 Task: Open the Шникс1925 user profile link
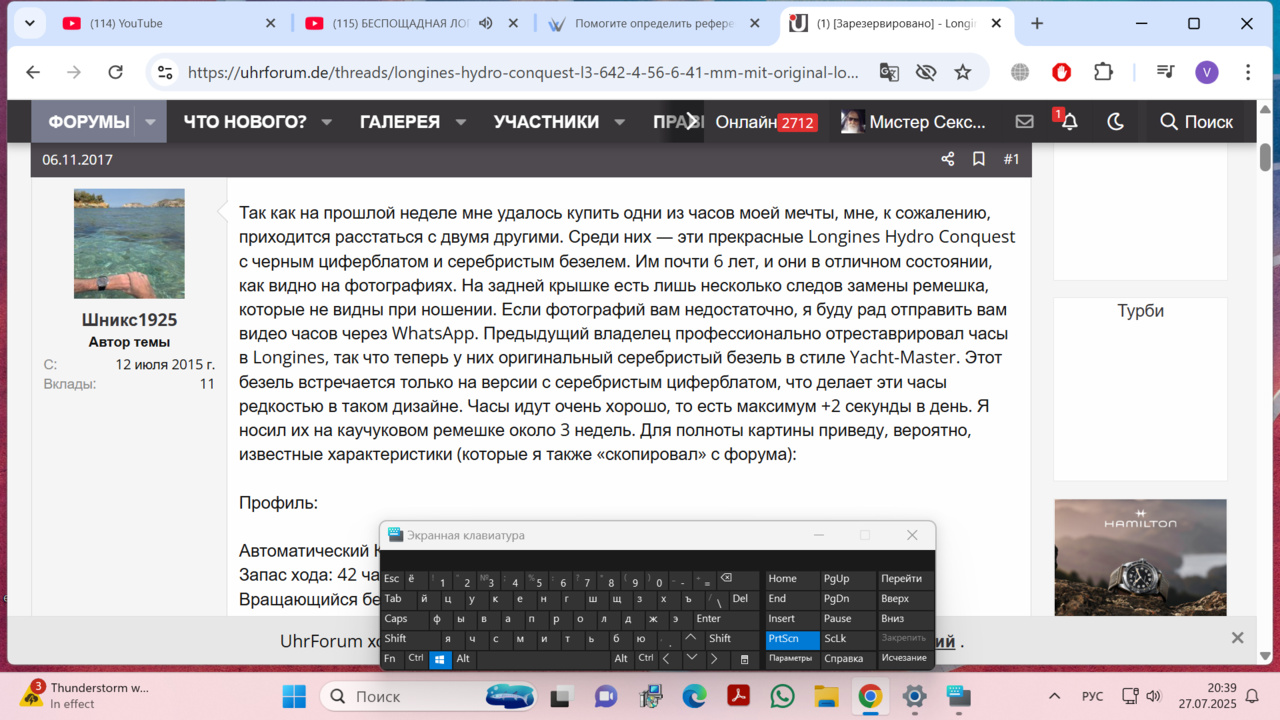click(129, 320)
